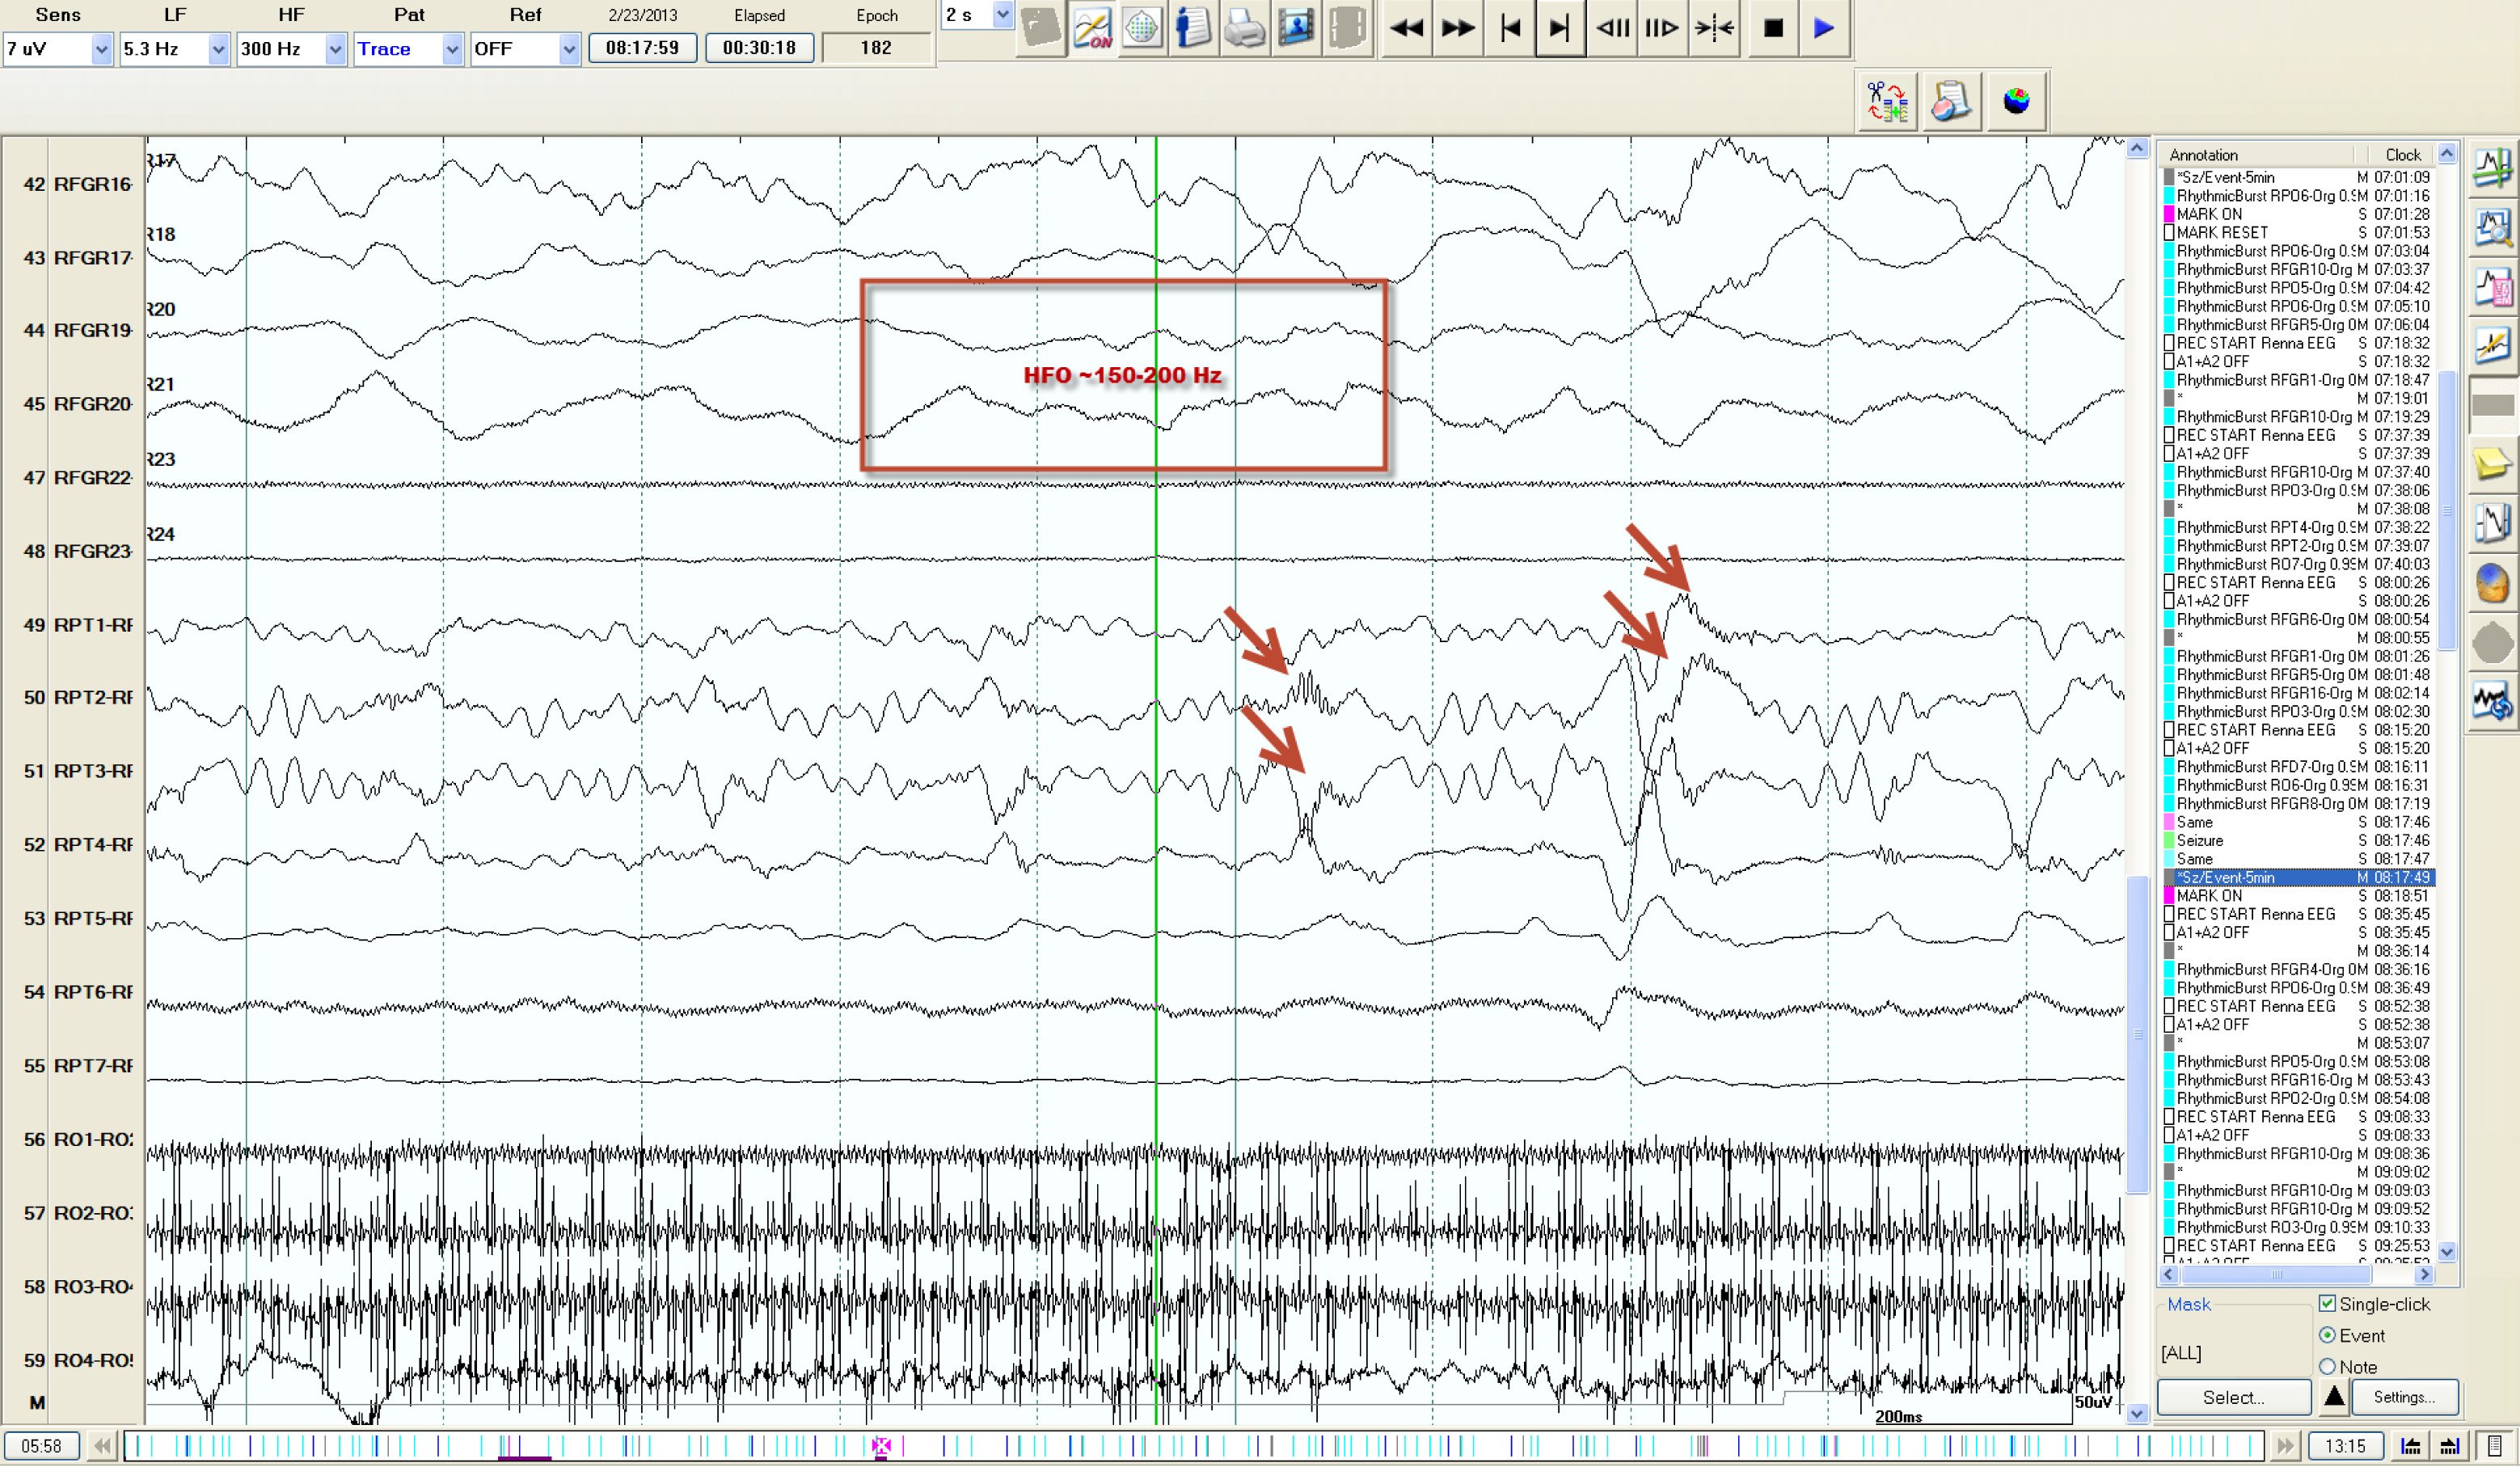Image resolution: width=2520 pixels, height=1484 pixels.
Task: Select MARK ON annotation at 08:18:51
Action: pyautogui.click(x=2209, y=896)
